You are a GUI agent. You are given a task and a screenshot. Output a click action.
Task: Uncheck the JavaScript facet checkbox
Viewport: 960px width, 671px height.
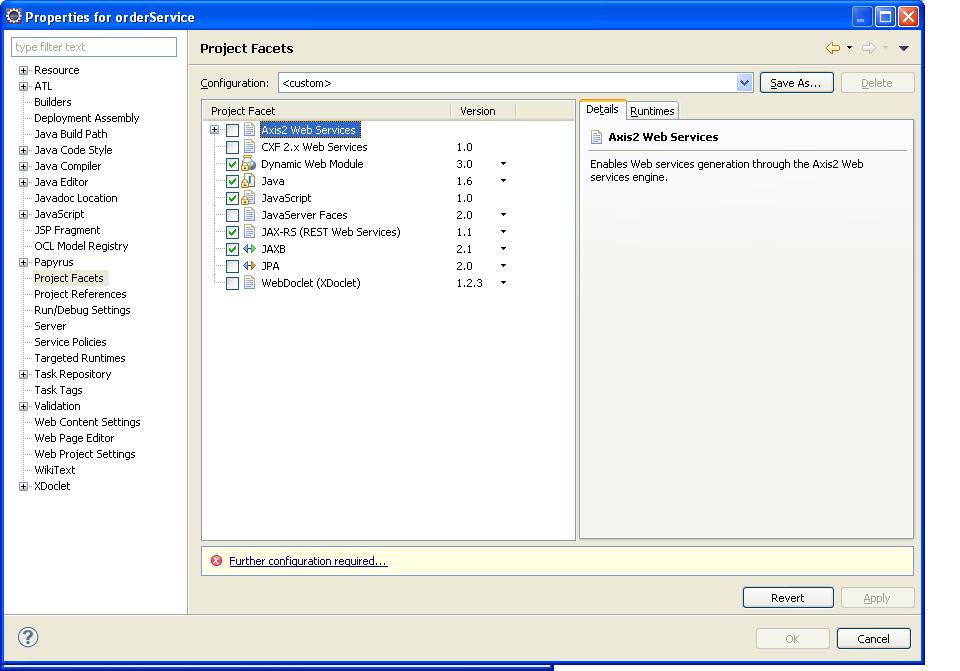pos(232,198)
